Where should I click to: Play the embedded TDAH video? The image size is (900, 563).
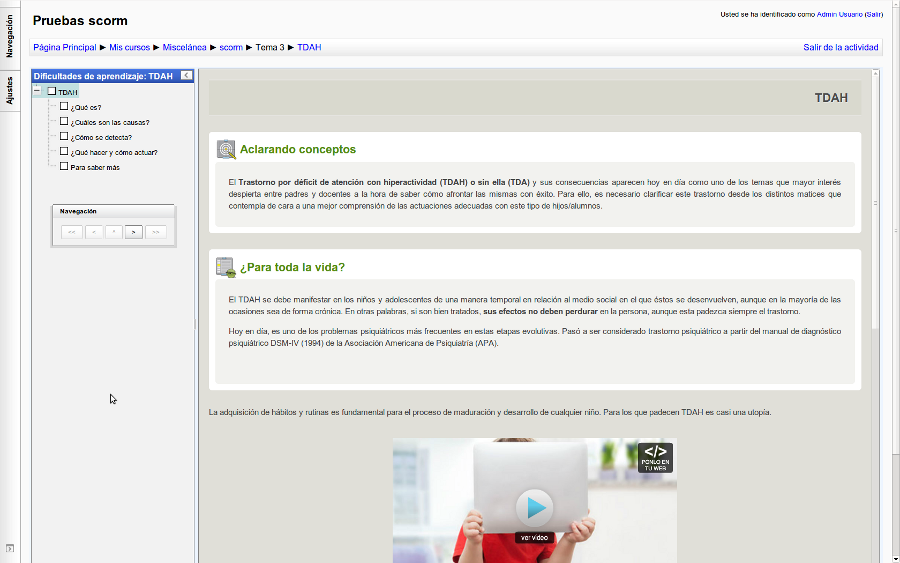coord(535,508)
